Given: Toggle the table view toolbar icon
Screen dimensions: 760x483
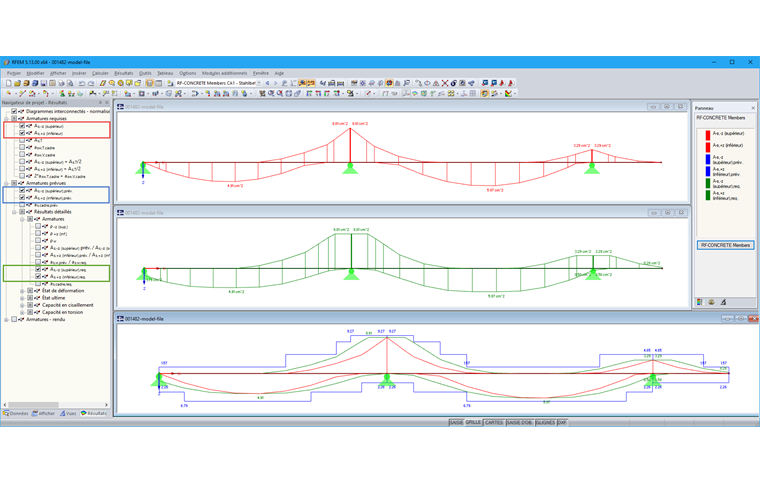Looking at the screenshot, I should 158,83.
